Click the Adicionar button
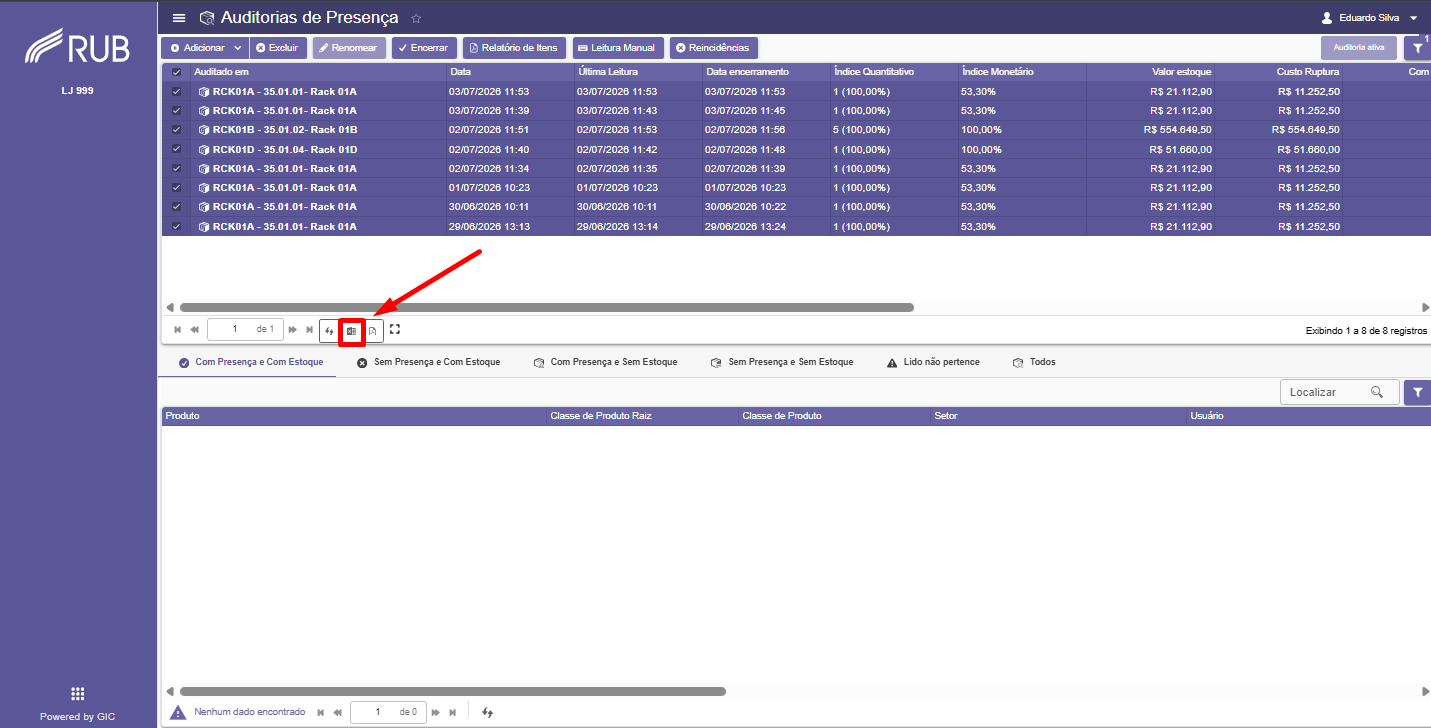 pyautogui.click(x=196, y=47)
